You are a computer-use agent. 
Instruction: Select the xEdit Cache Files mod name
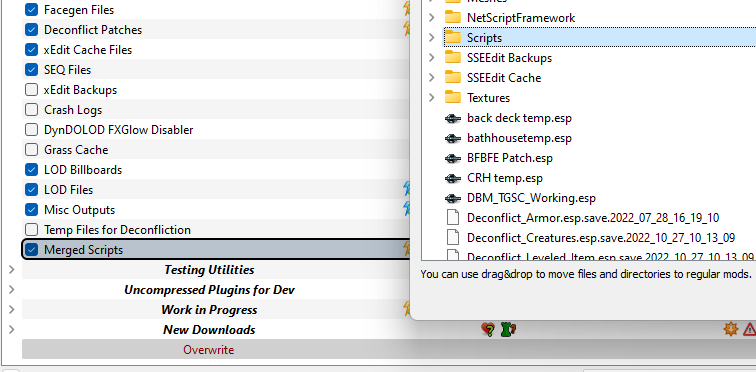(x=88, y=50)
